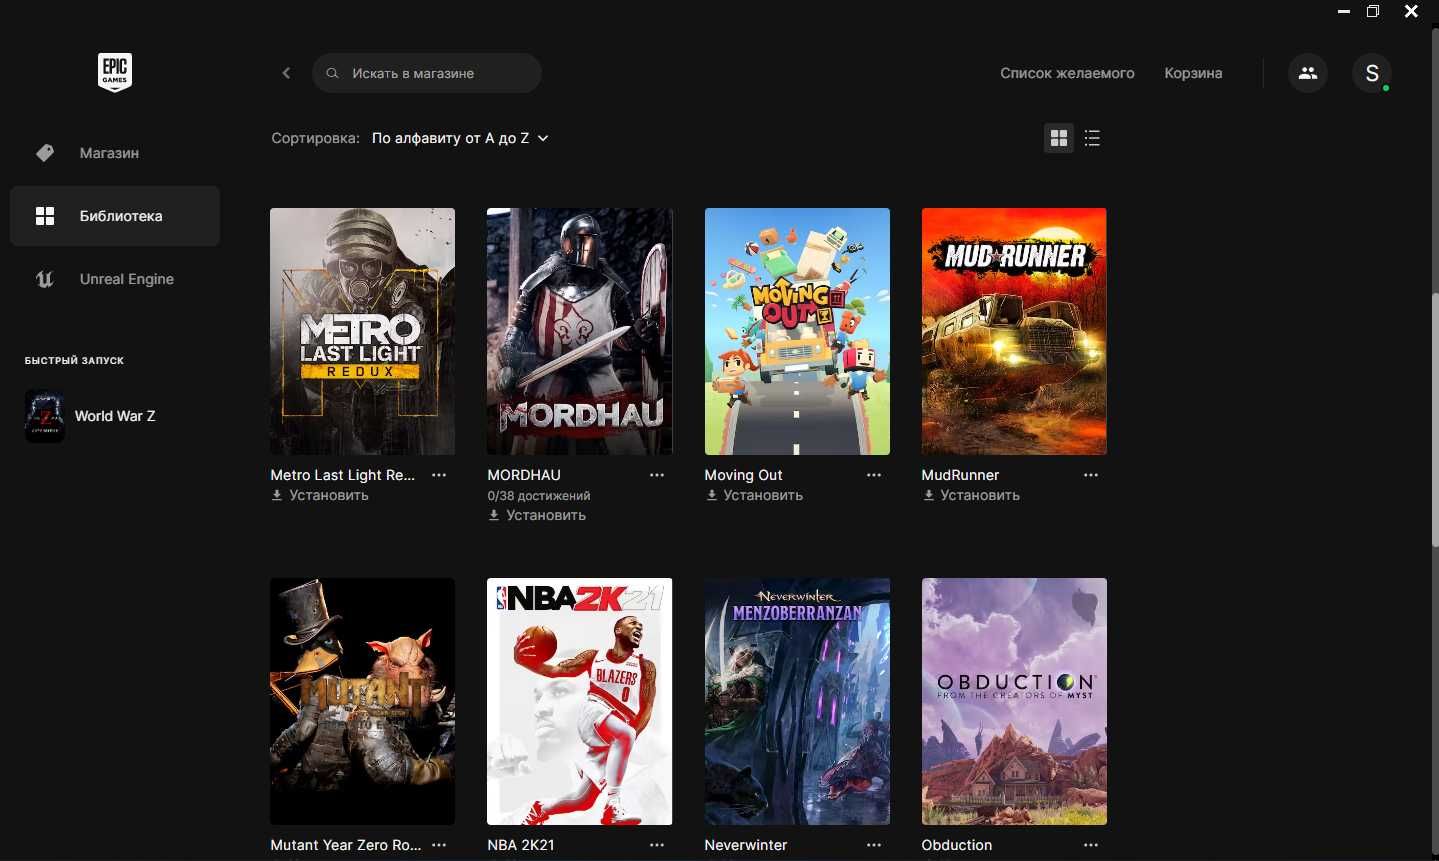Screen dimensions: 1439x861
Task: Switch to grid view
Action: click(1059, 138)
